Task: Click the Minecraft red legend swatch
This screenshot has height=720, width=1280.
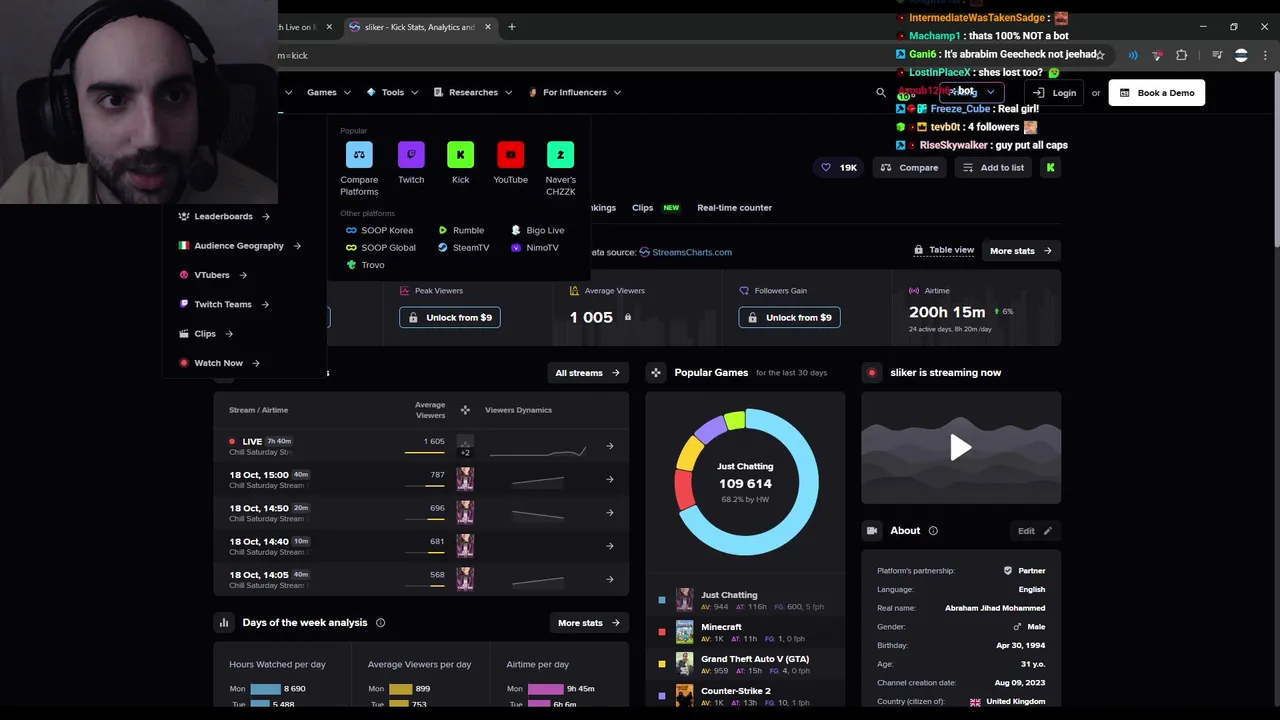Action: click(662, 632)
